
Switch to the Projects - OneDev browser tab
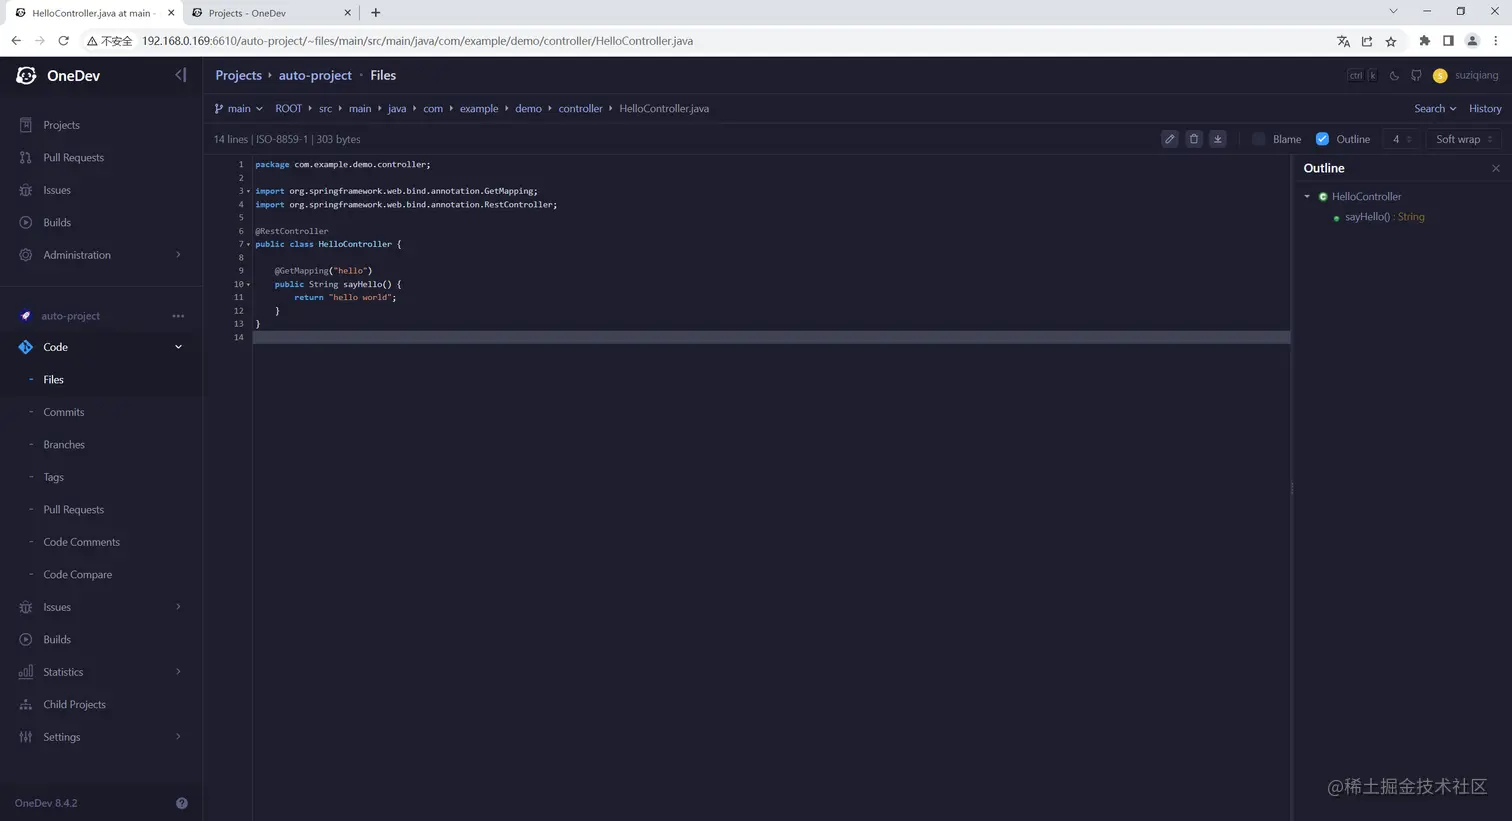pos(247,13)
